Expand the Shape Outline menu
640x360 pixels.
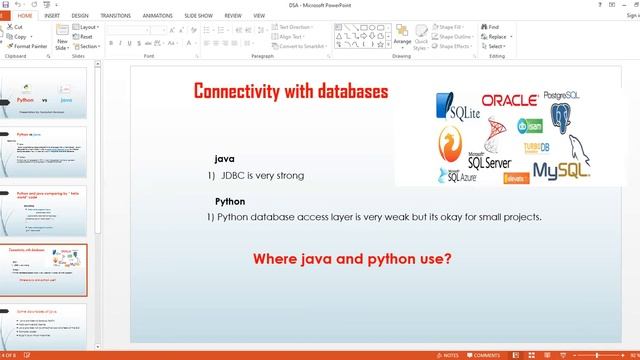point(453,37)
